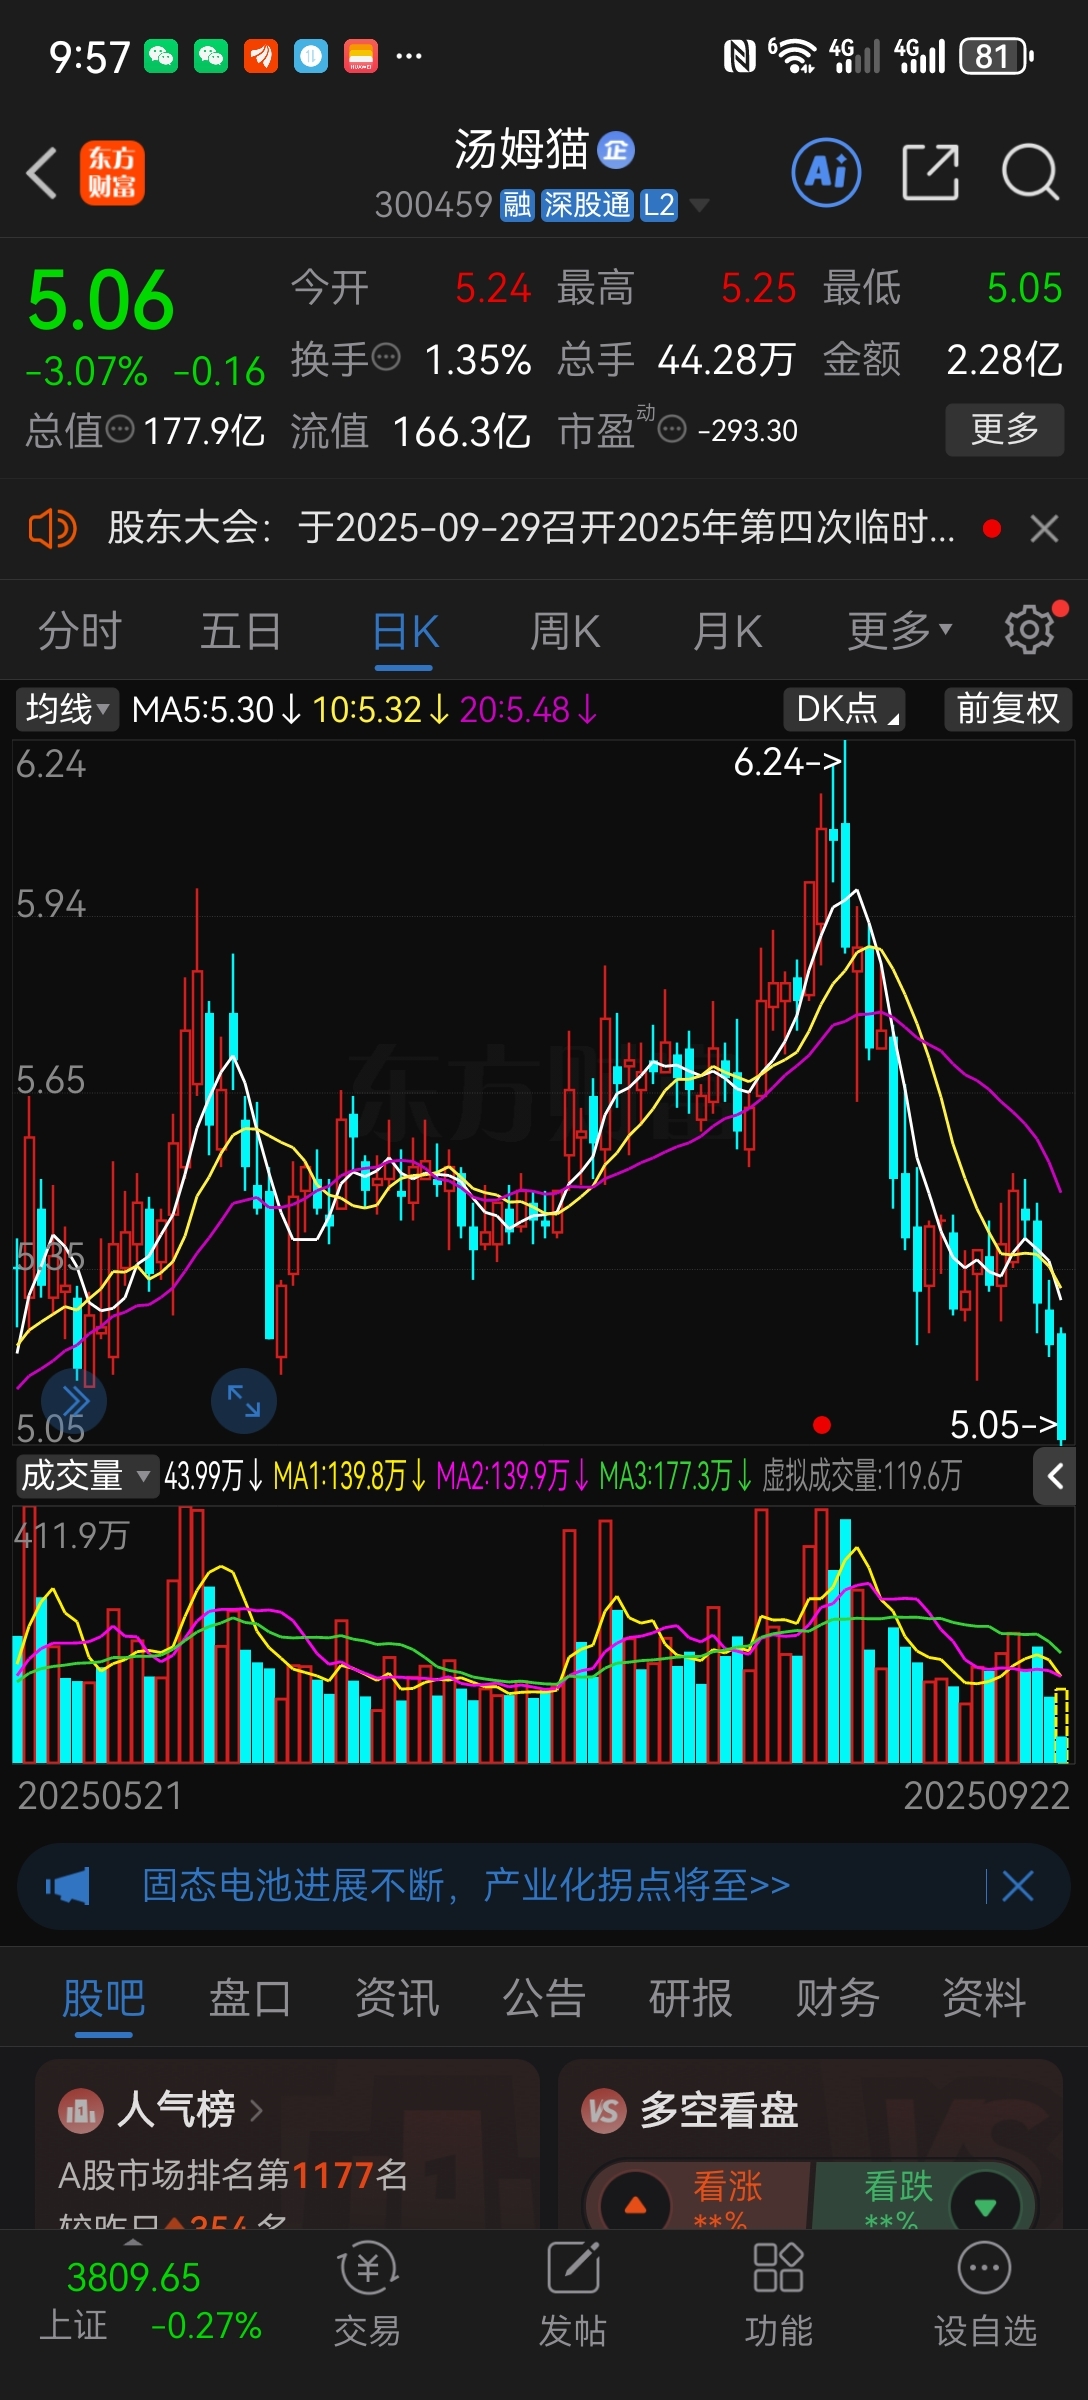
Task: Tap the 总值 info icon
Action: point(120,430)
